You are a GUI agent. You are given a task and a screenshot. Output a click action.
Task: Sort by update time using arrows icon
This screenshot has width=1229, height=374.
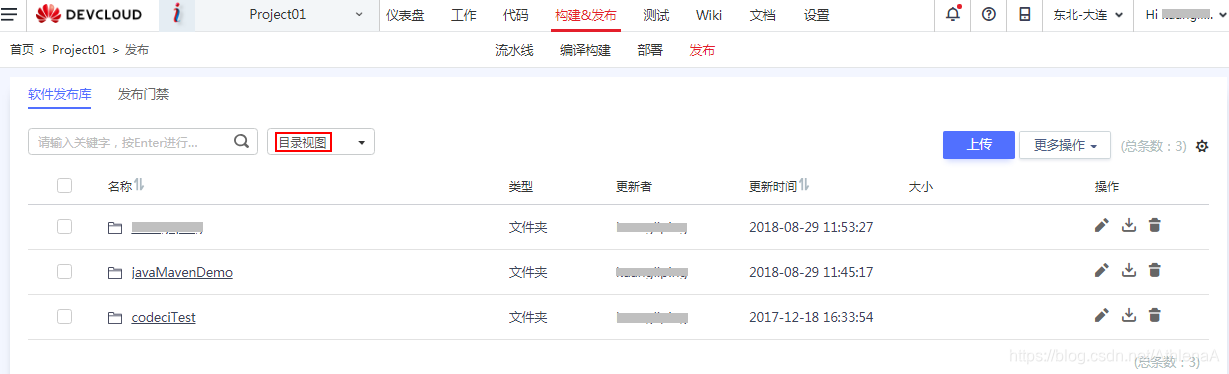pos(805,185)
